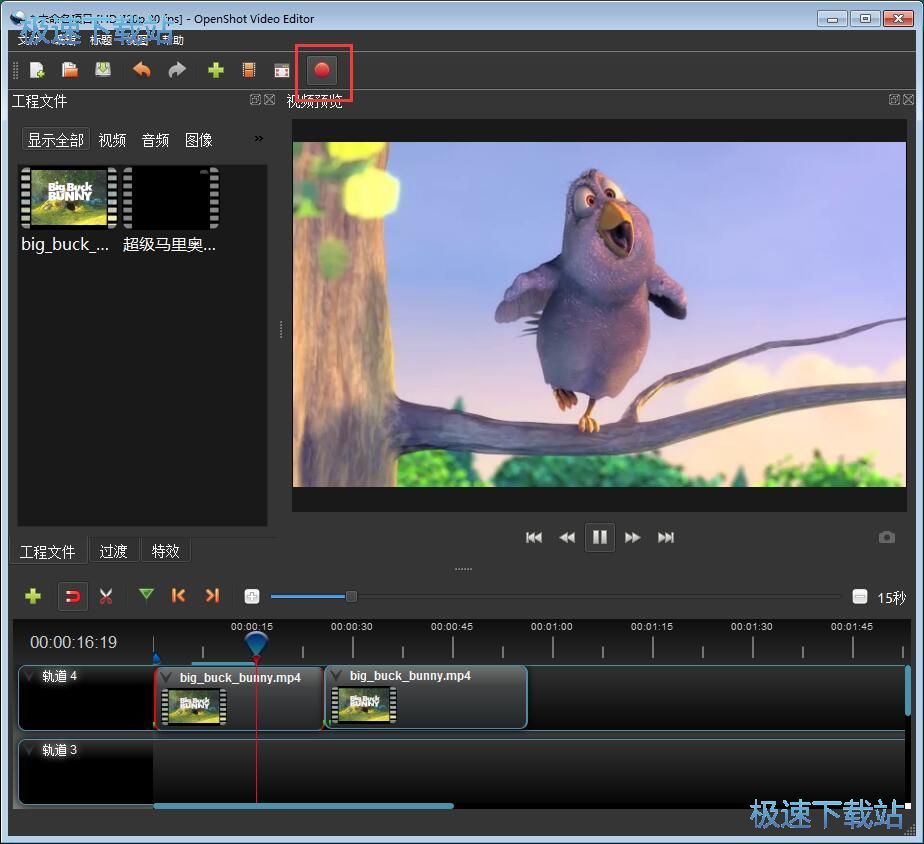Open 轨道 3 track dropdown arrow
Screen dimensions: 924x844
(x=30, y=750)
